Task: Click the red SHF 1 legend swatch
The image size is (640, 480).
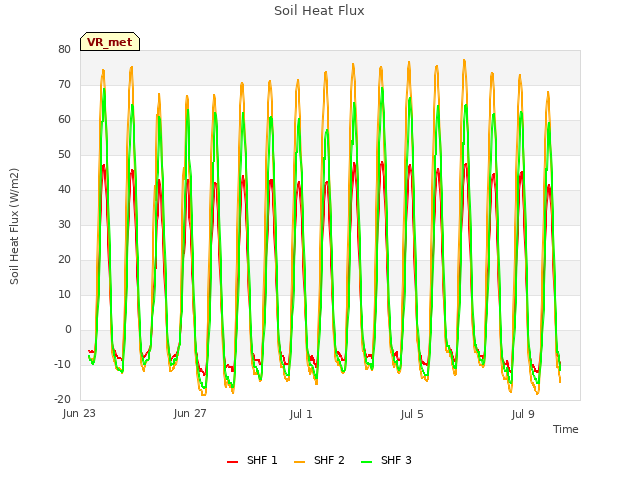Action: coord(232,461)
